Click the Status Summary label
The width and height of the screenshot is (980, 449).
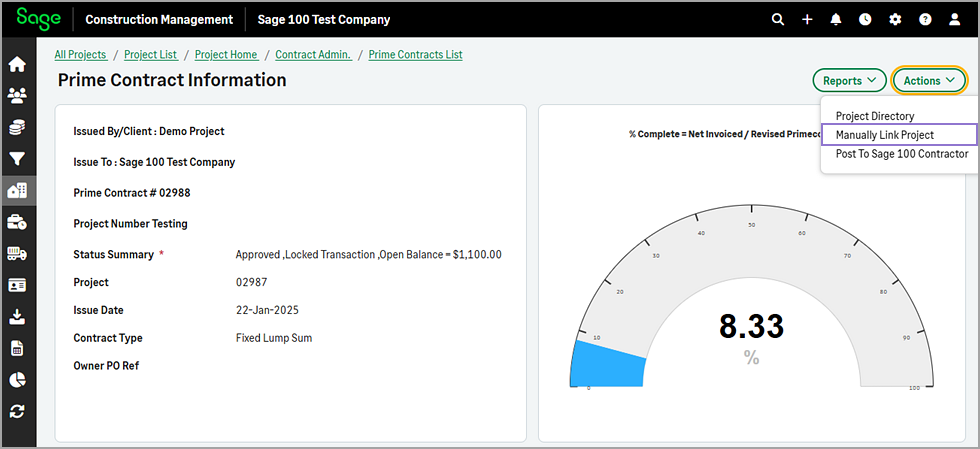113,255
